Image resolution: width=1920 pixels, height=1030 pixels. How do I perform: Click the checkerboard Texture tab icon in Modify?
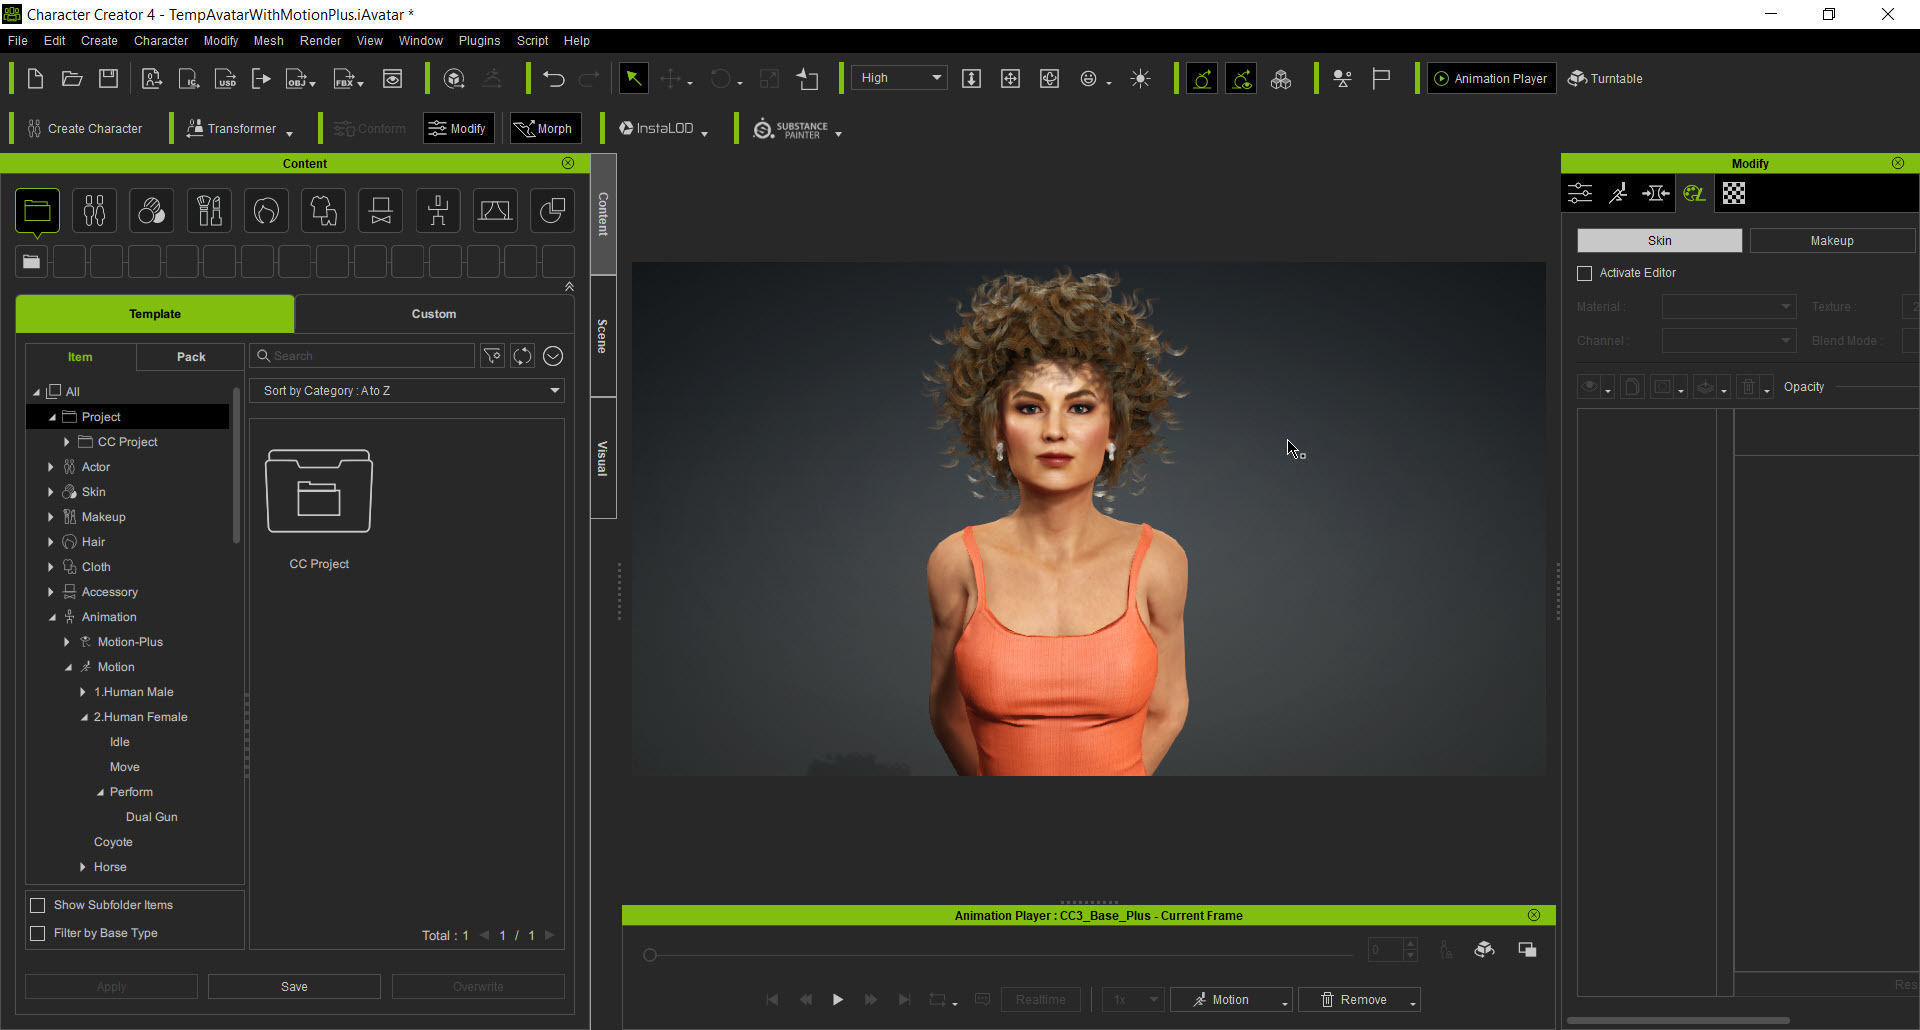(x=1734, y=193)
